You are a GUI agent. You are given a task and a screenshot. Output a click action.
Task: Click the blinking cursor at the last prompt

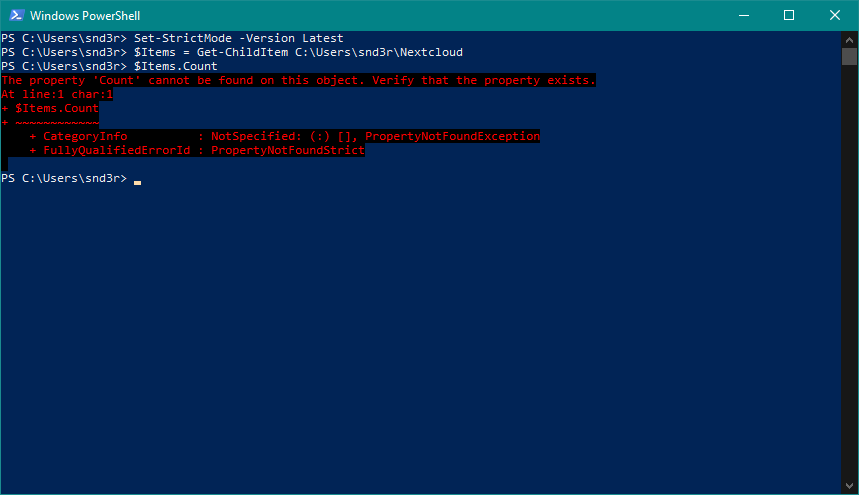click(x=138, y=182)
